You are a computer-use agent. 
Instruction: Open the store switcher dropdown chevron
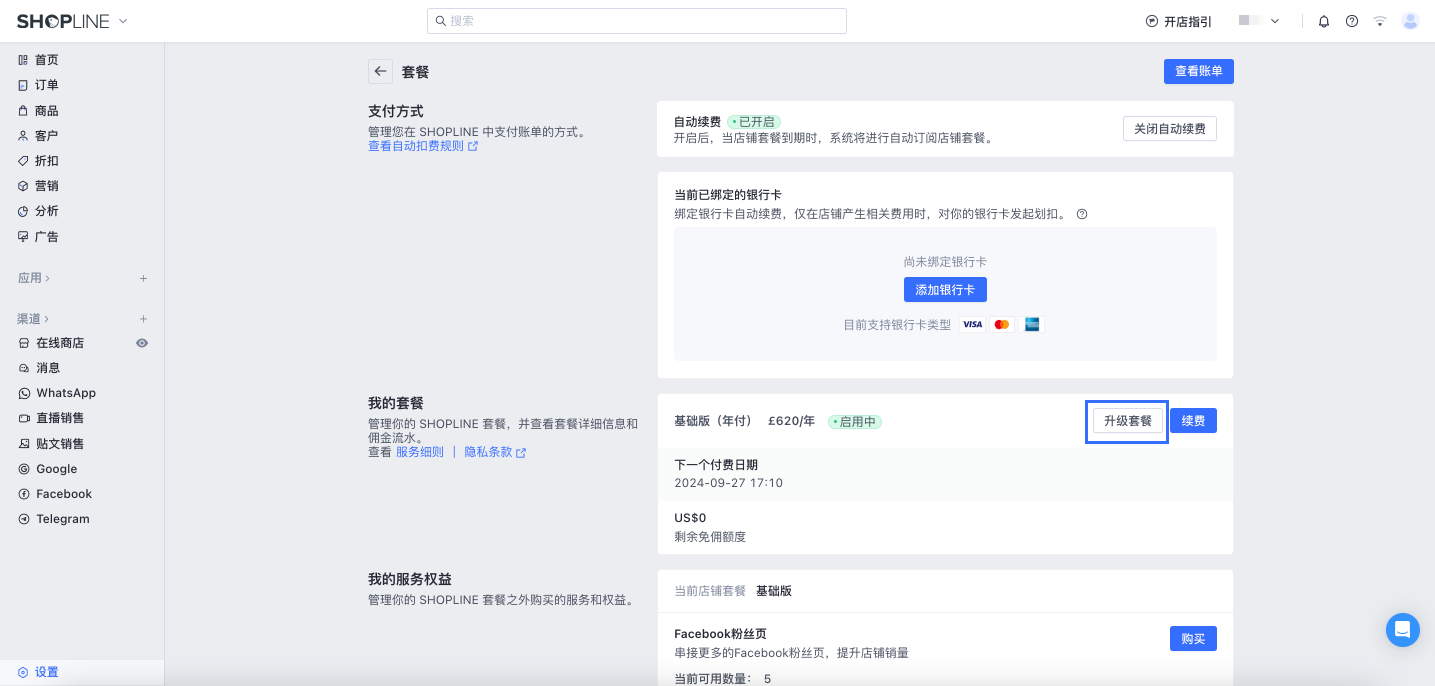(x=1275, y=21)
